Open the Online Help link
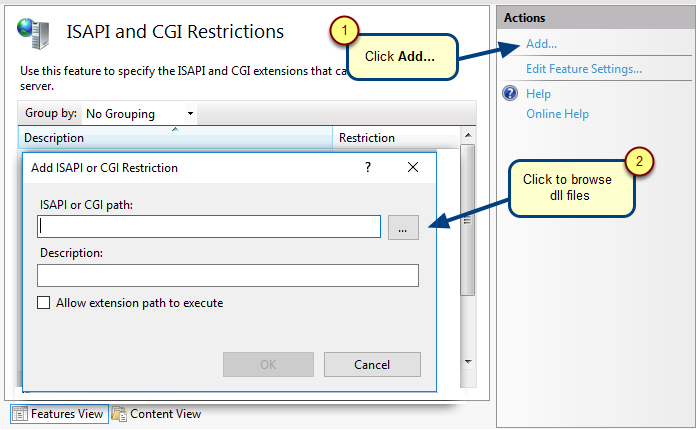 click(557, 114)
